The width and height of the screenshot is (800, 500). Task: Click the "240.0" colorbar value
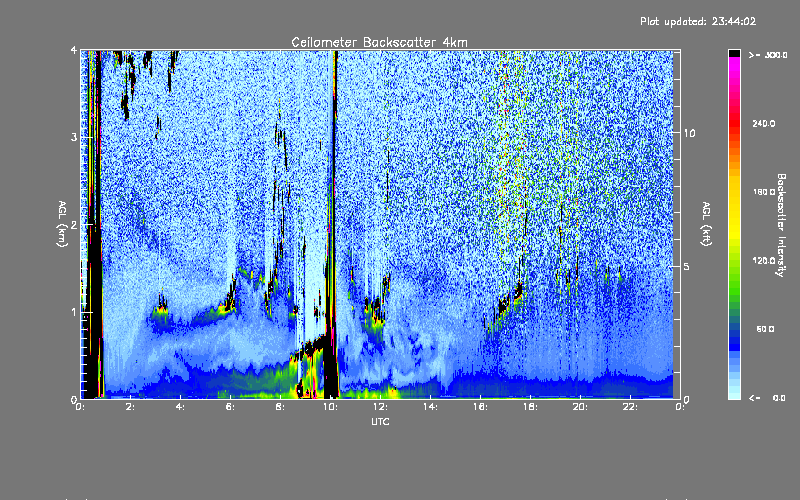point(764,123)
